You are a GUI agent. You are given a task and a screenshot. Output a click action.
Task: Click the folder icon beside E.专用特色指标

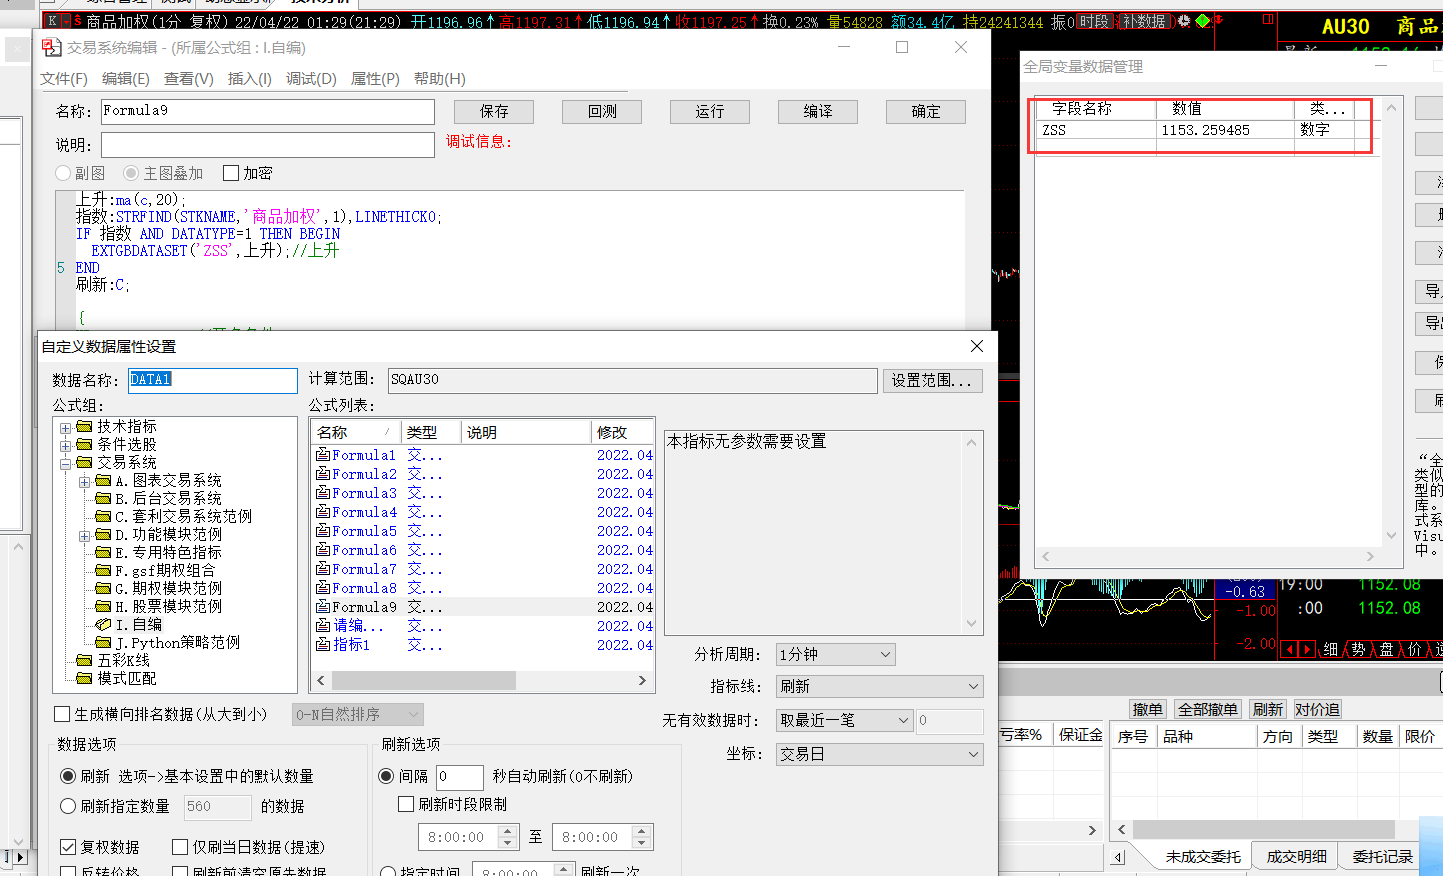[103, 553]
